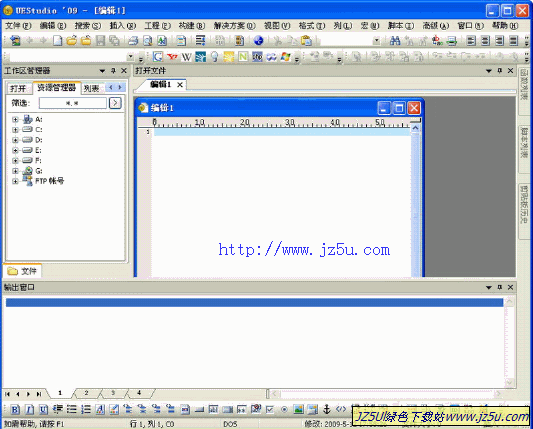Click the Bold B HTML icon
This screenshot has height=429, width=533.
15,410
